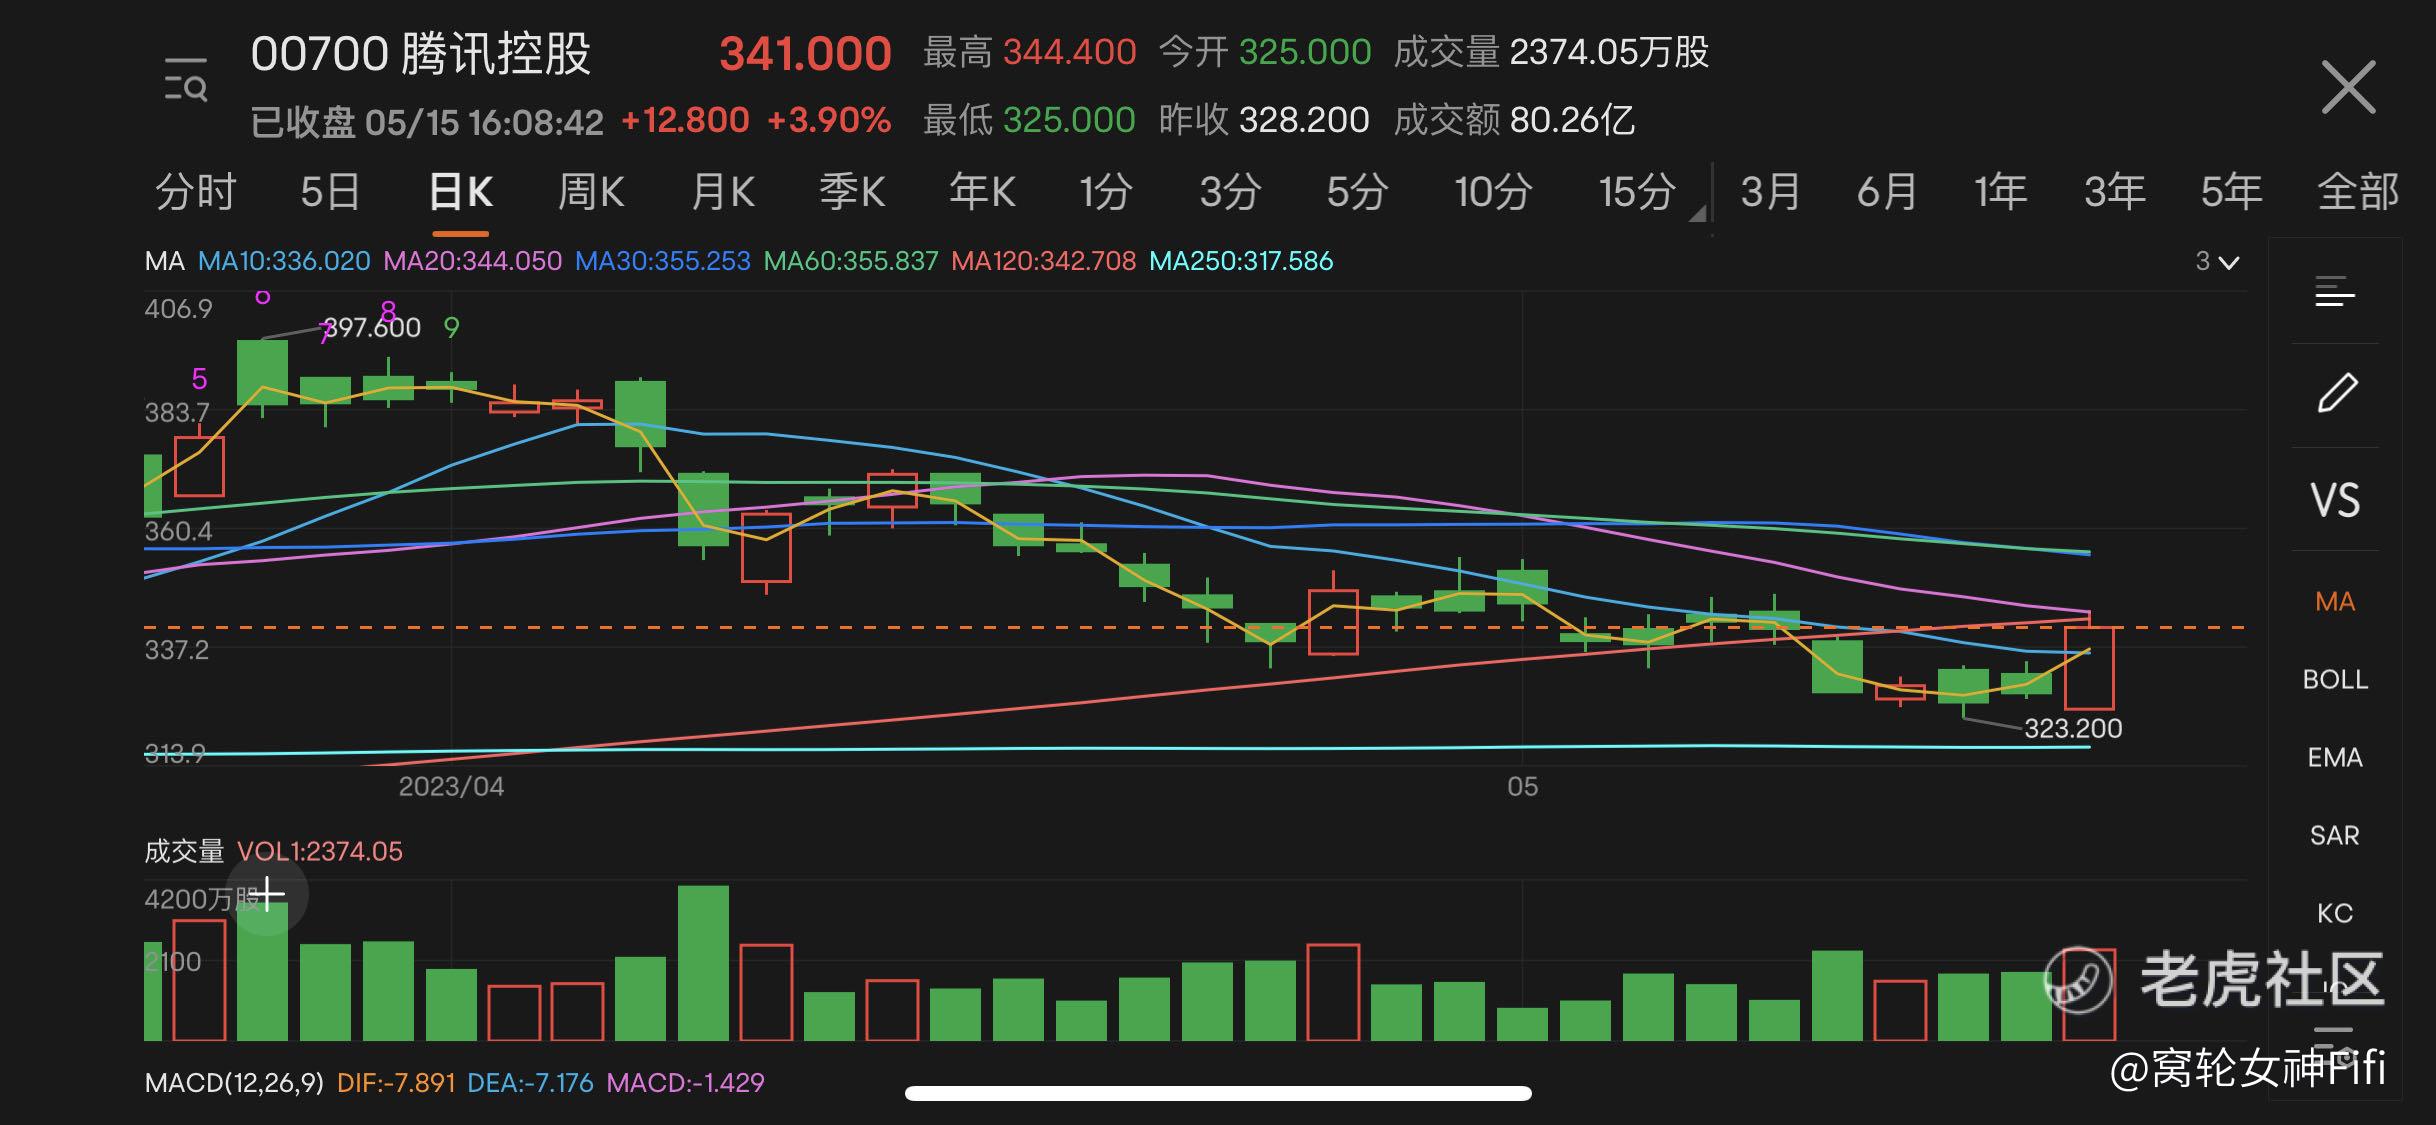Toggle the KC indicator
Image resolution: width=2436 pixels, height=1125 pixels.
pos(2335,913)
